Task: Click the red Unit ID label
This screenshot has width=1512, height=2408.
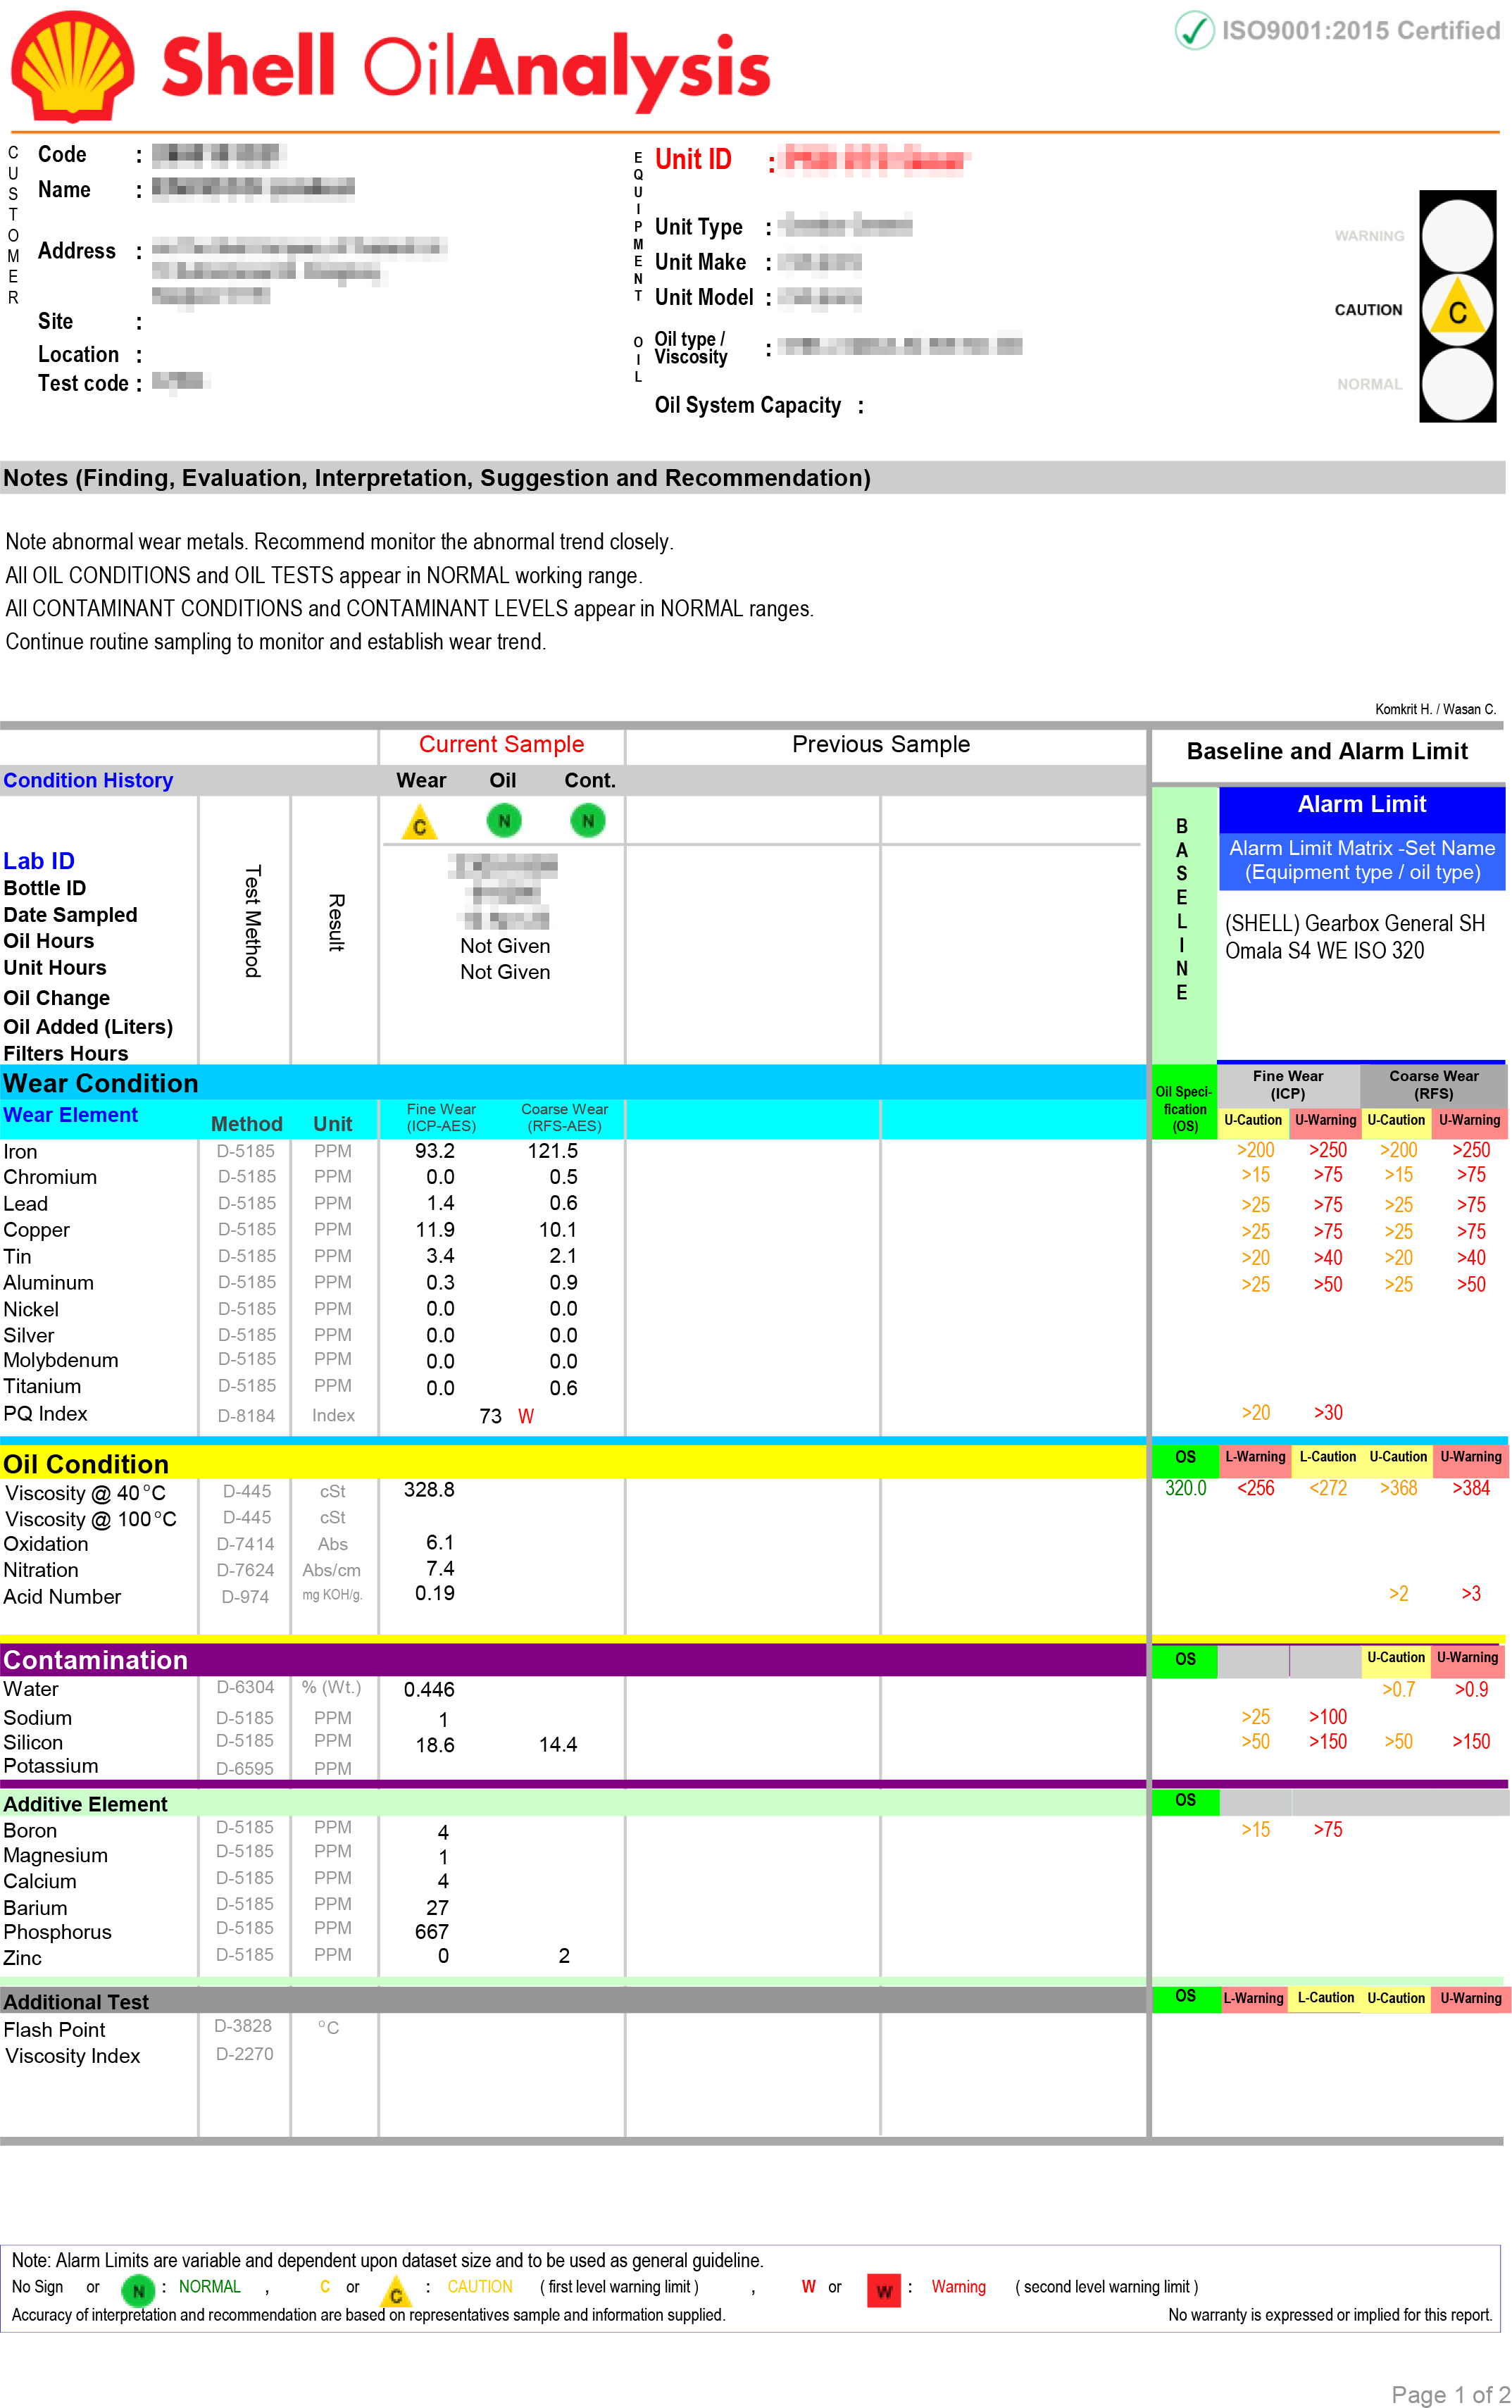Action: point(693,160)
